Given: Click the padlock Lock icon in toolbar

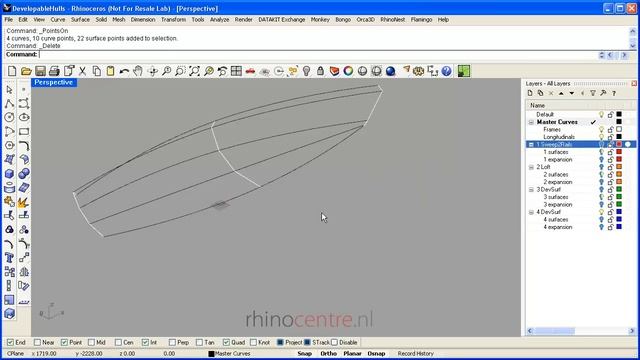Looking at the screenshot, I should point(320,71).
